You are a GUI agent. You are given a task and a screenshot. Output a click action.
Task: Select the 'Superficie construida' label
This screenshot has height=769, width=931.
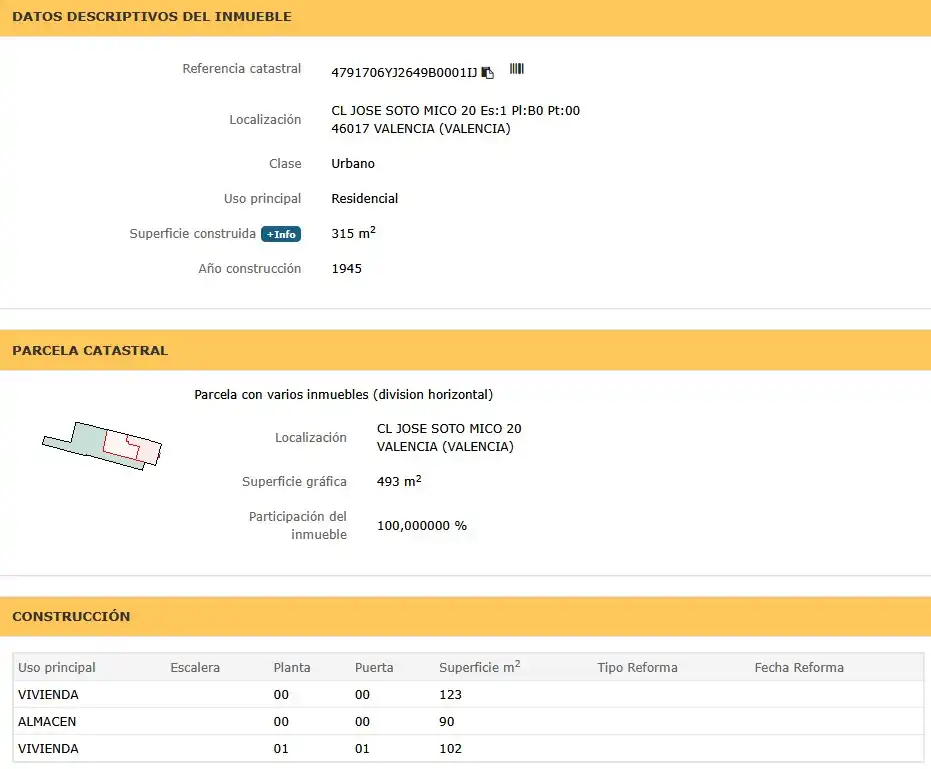click(192, 233)
